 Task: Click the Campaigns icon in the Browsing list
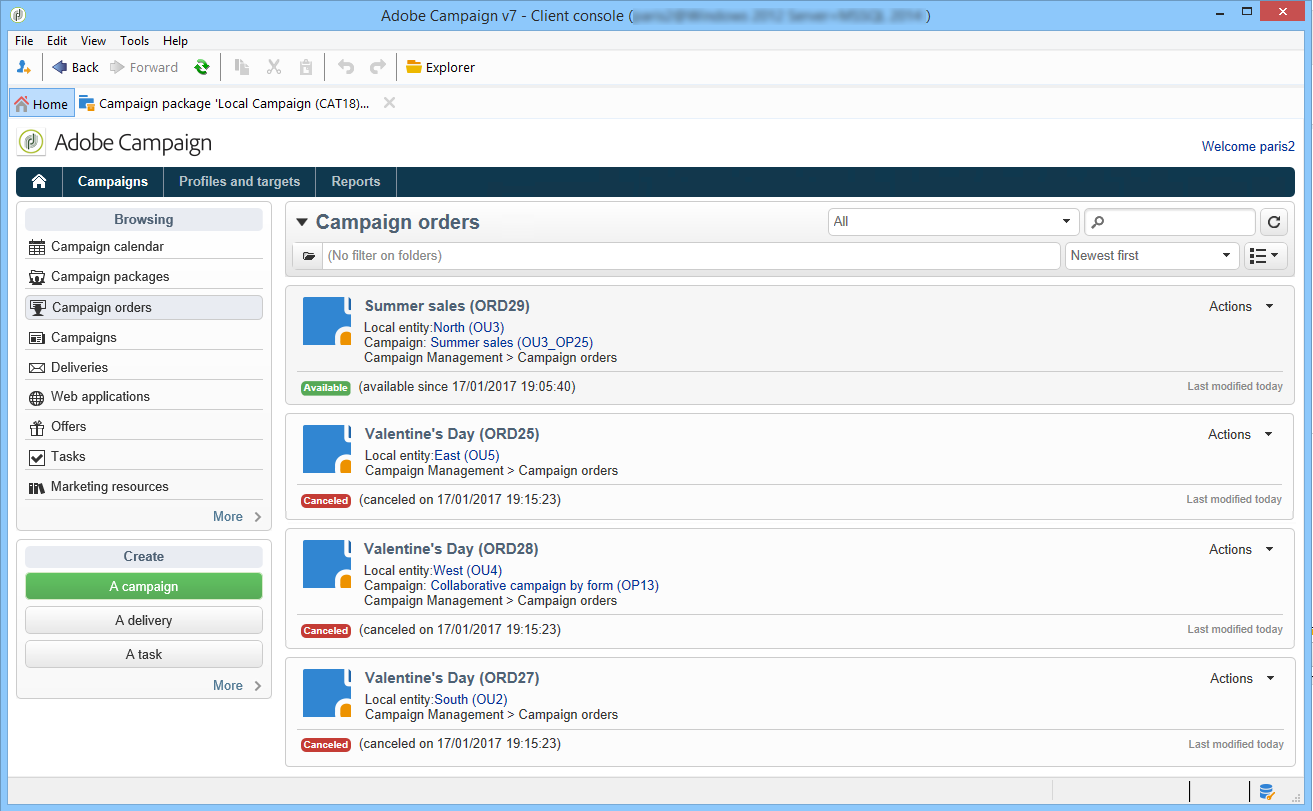point(37,338)
